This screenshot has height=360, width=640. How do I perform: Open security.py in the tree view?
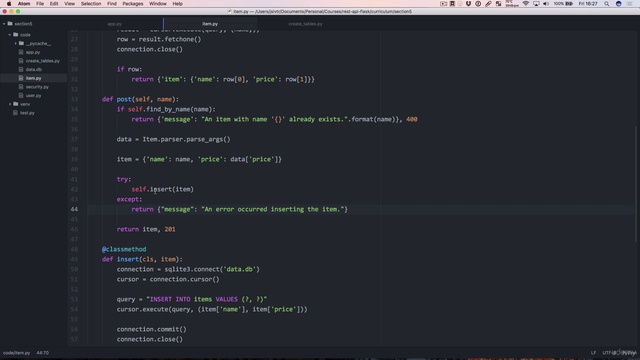pyautogui.click(x=37, y=87)
